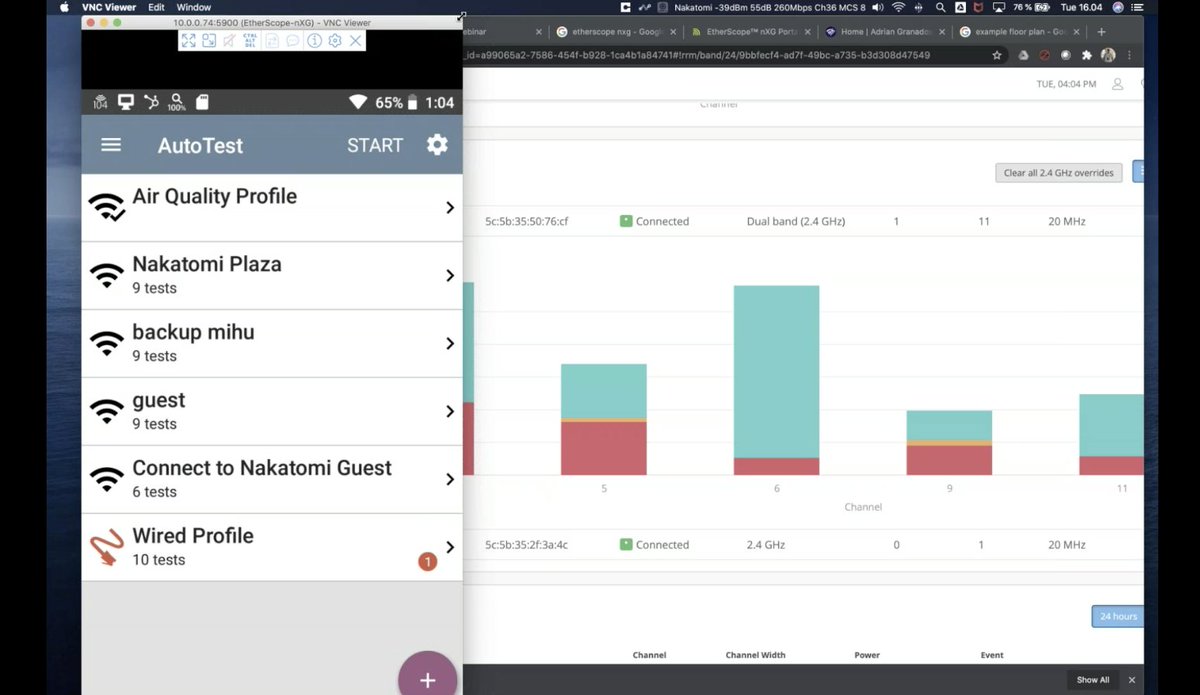Close the example floor plan tab
This screenshot has height=695, width=1200.
point(1076,32)
